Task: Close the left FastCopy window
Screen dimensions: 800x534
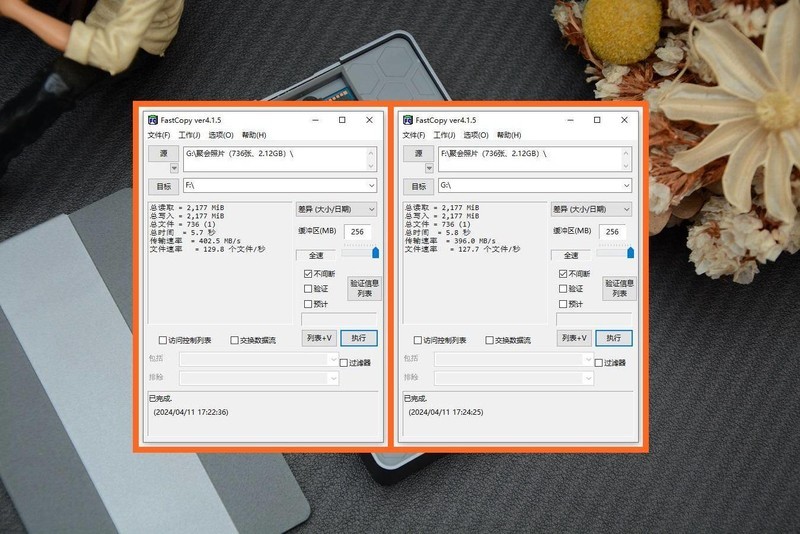Action: pos(369,120)
